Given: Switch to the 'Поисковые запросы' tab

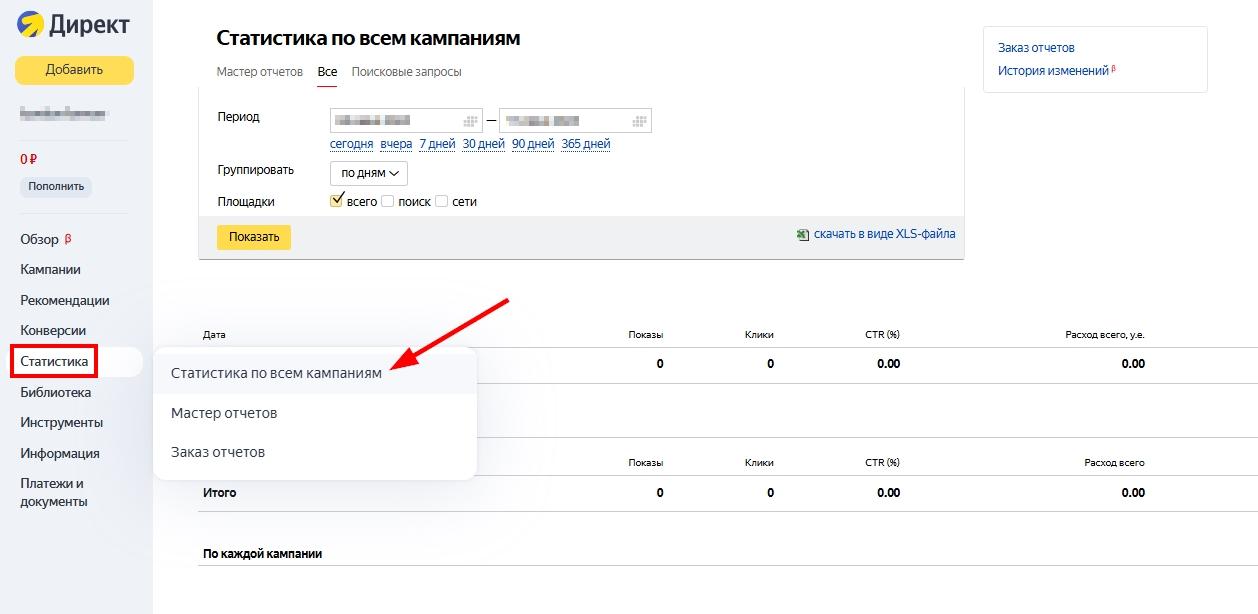Looking at the screenshot, I should 406,72.
